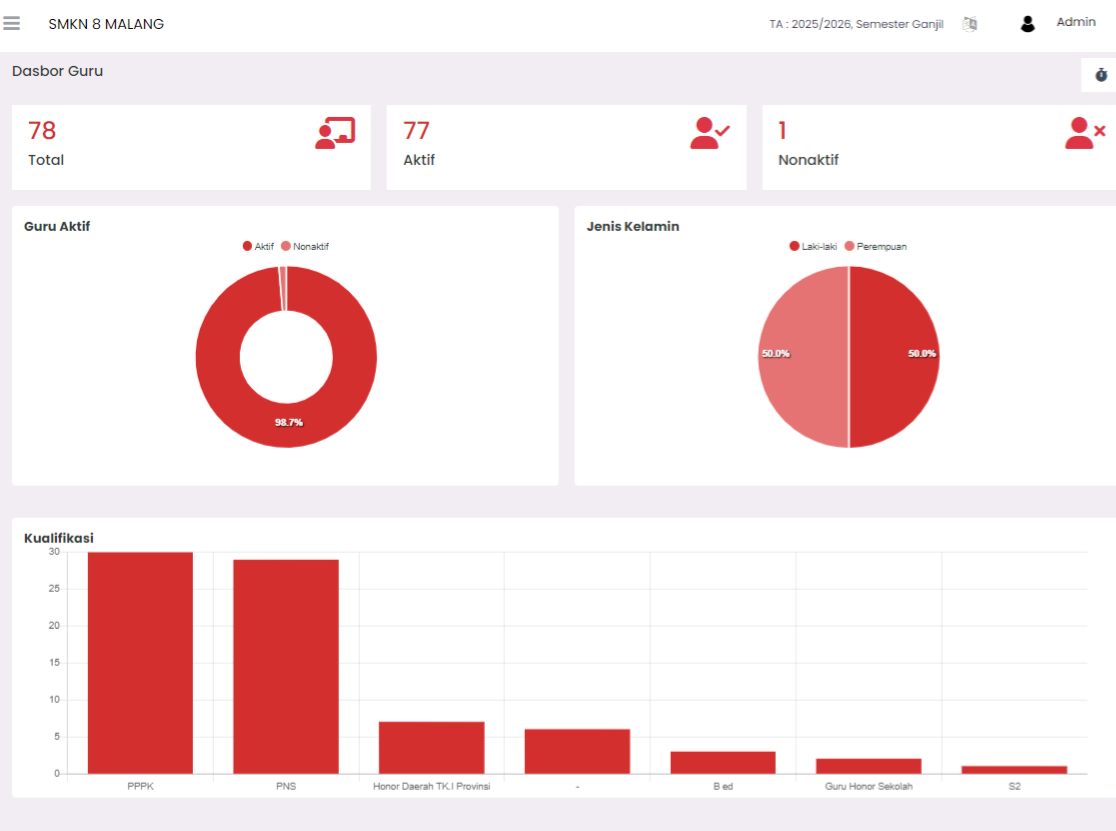This screenshot has height=831, width=1116.
Task: Click the user-check icon in Aktif card
Action: [710, 133]
